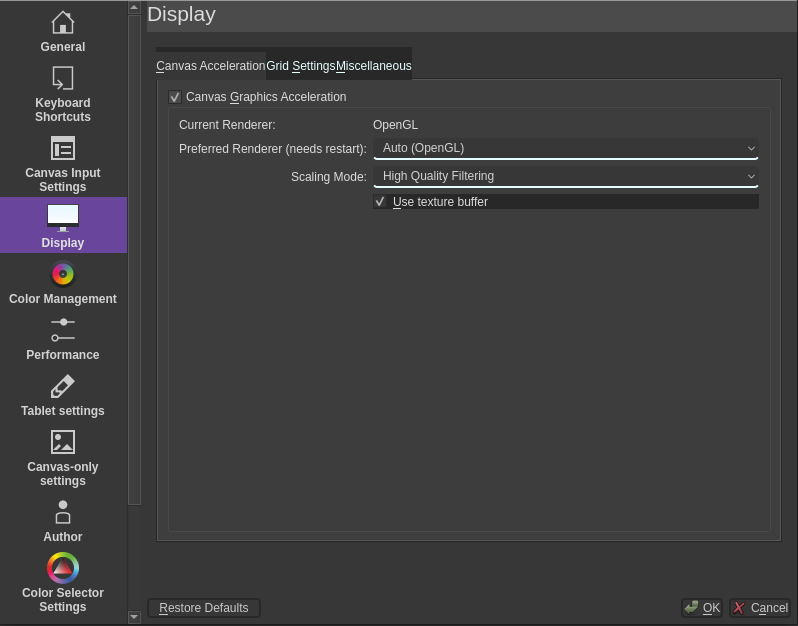Screen dimensions: 798x626
Task: Open the Scaling Mode dropdown
Action: pos(565,176)
